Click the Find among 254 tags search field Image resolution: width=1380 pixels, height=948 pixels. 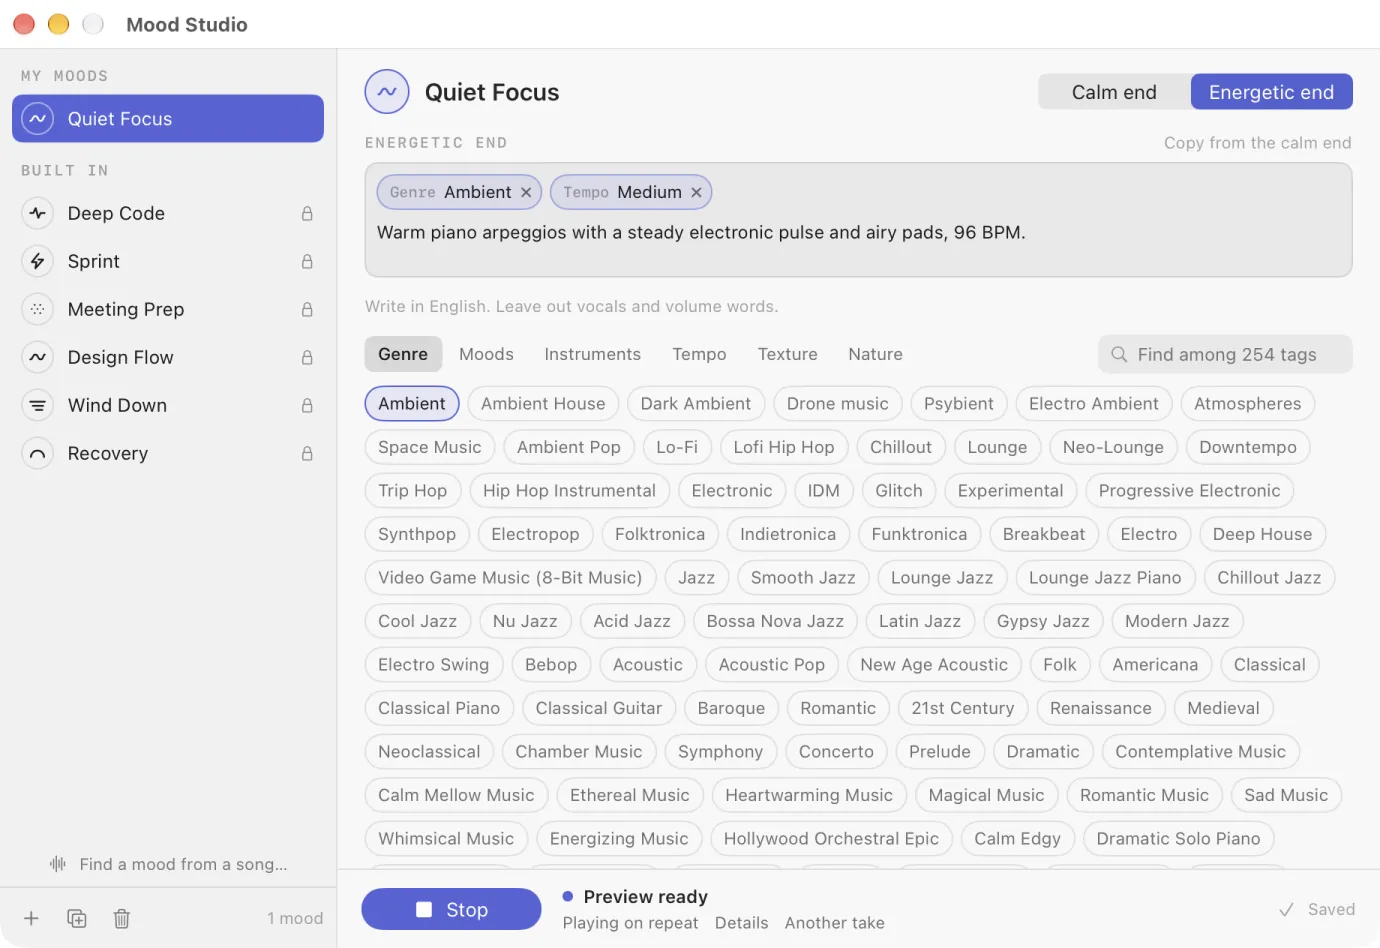(x=1225, y=354)
